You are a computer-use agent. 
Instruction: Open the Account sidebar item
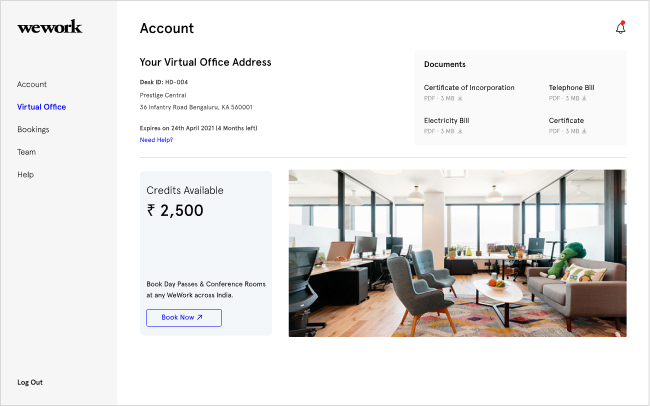[32, 84]
